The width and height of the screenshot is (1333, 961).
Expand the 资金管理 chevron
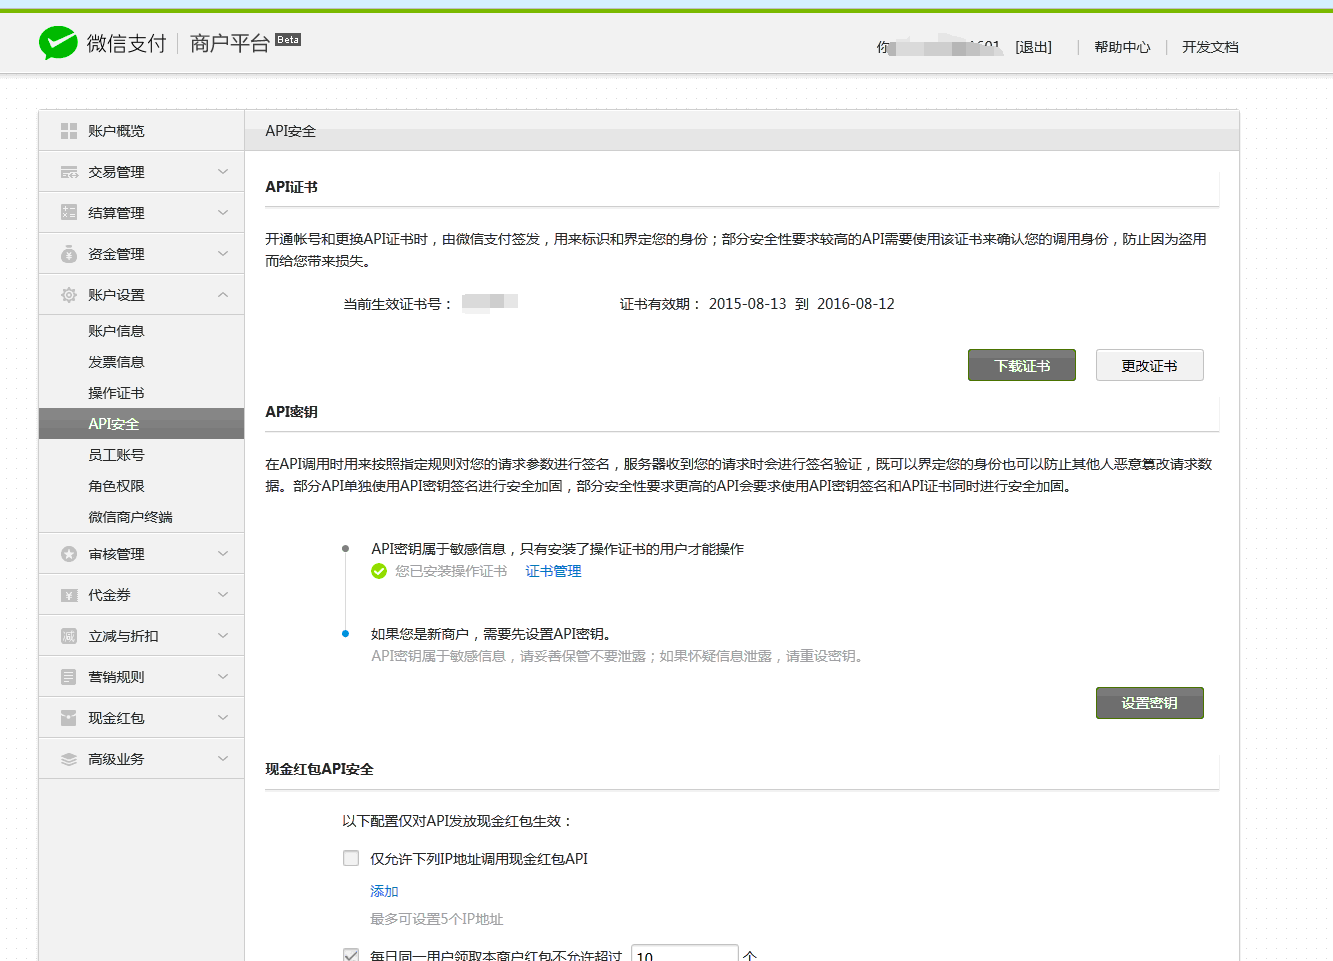[x=223, y=254]
